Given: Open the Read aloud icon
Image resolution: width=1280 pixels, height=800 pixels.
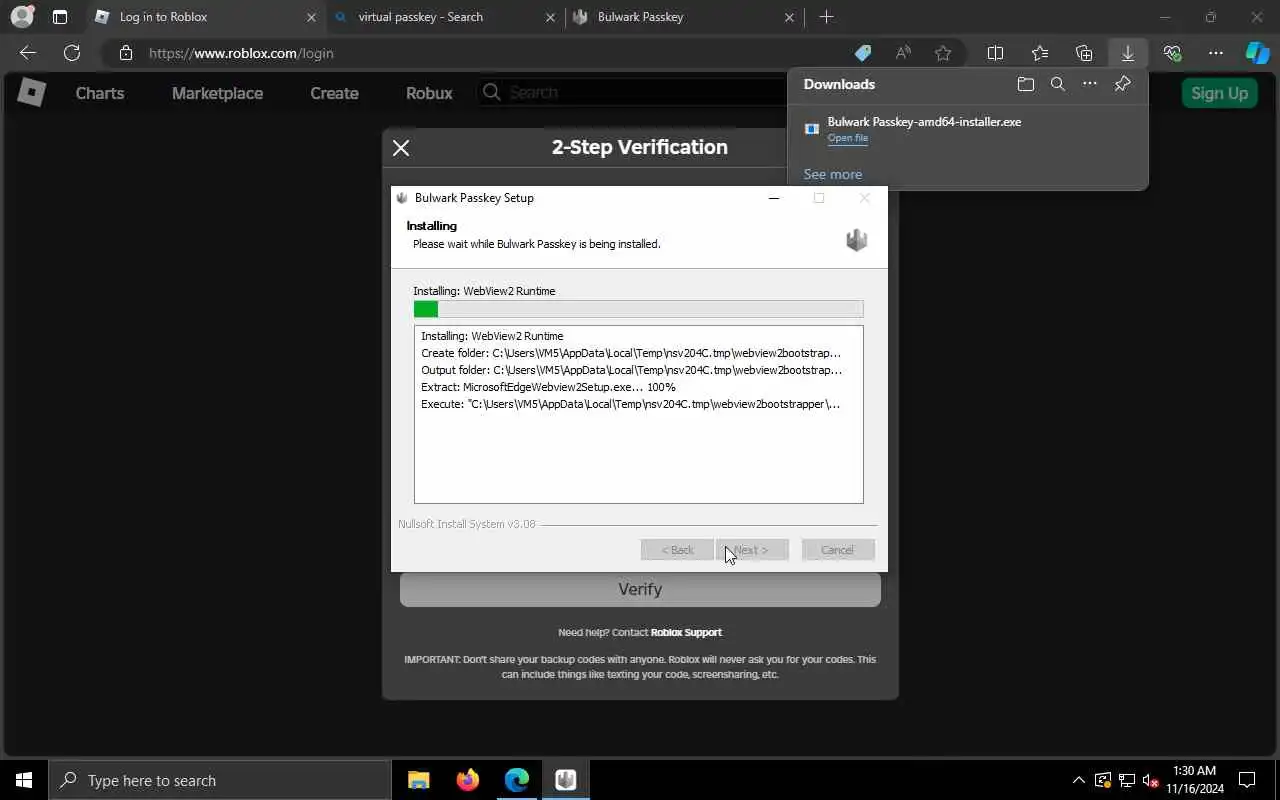Looking at the screenshot, I should (x=903, y=53).
